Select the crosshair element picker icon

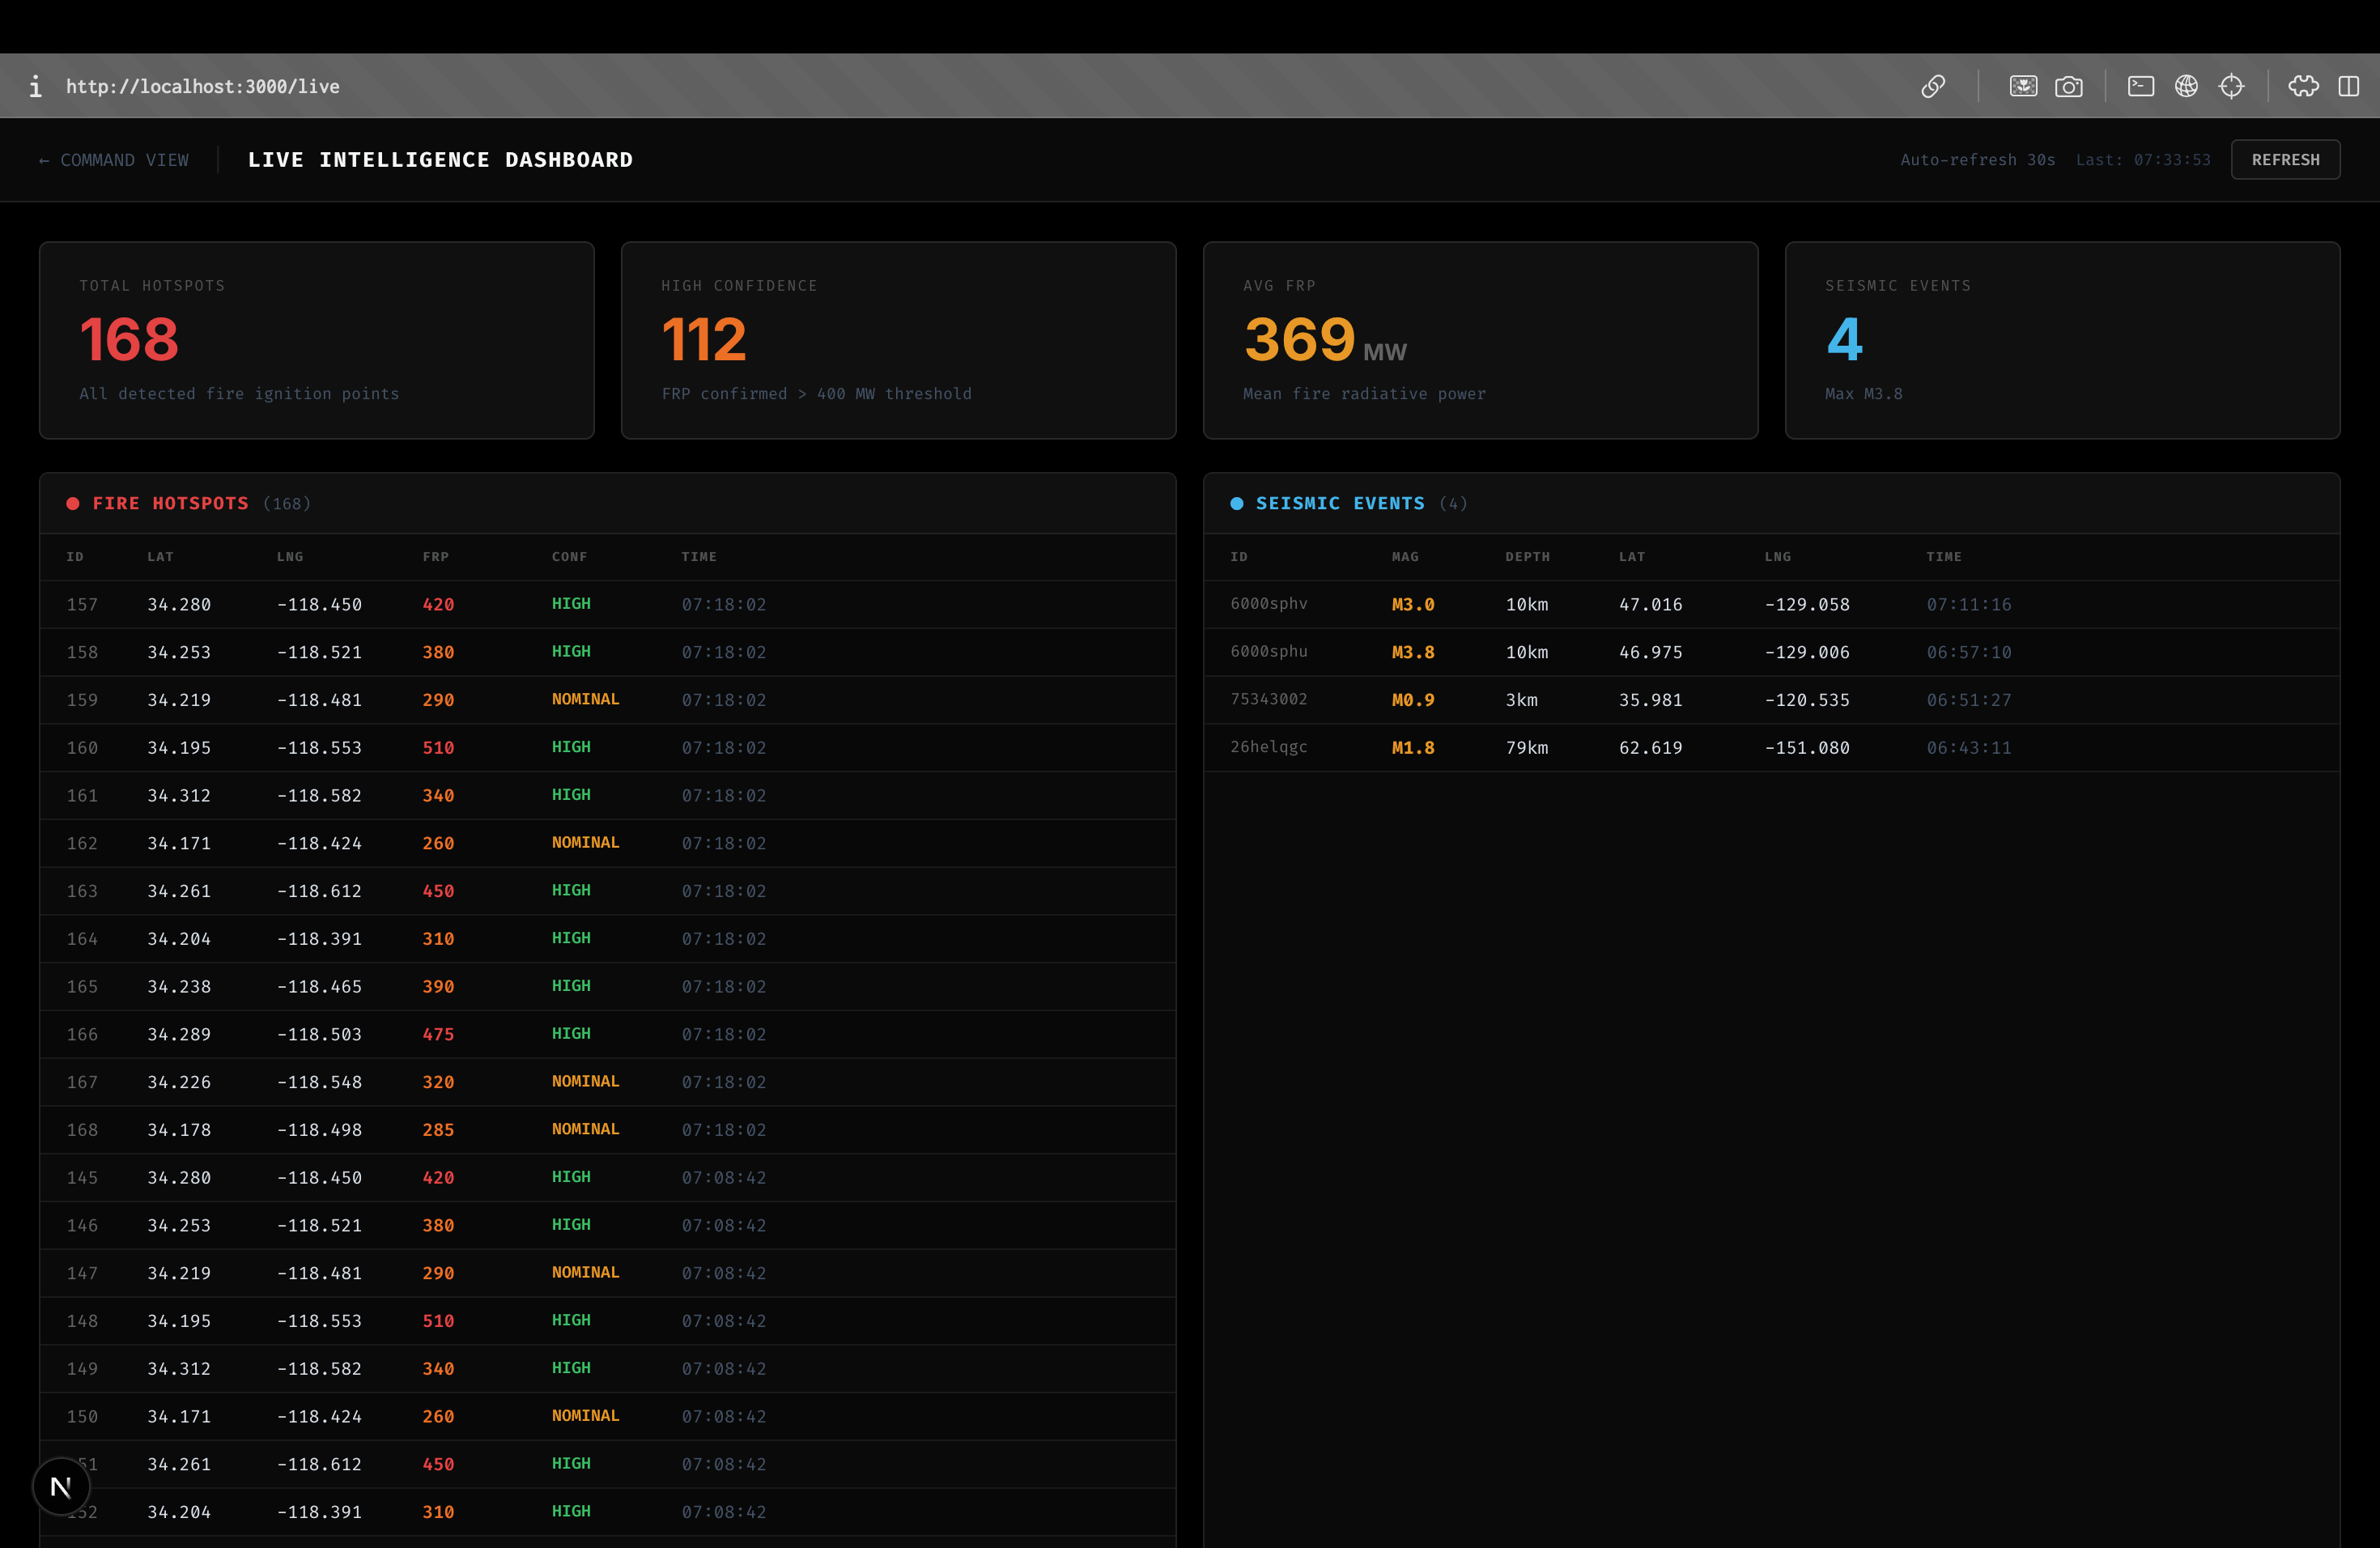tap(2231, 87)
